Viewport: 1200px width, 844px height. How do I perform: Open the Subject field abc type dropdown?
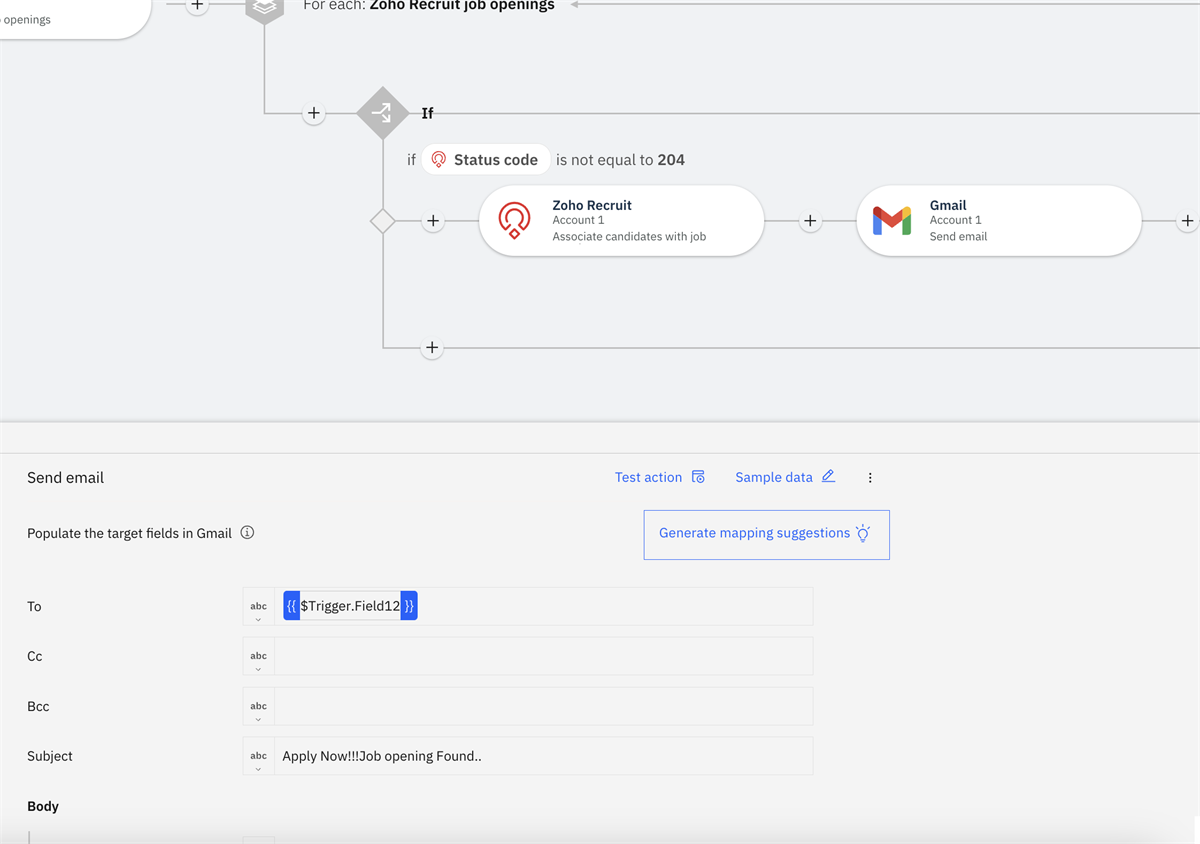(x=258, y=757)
